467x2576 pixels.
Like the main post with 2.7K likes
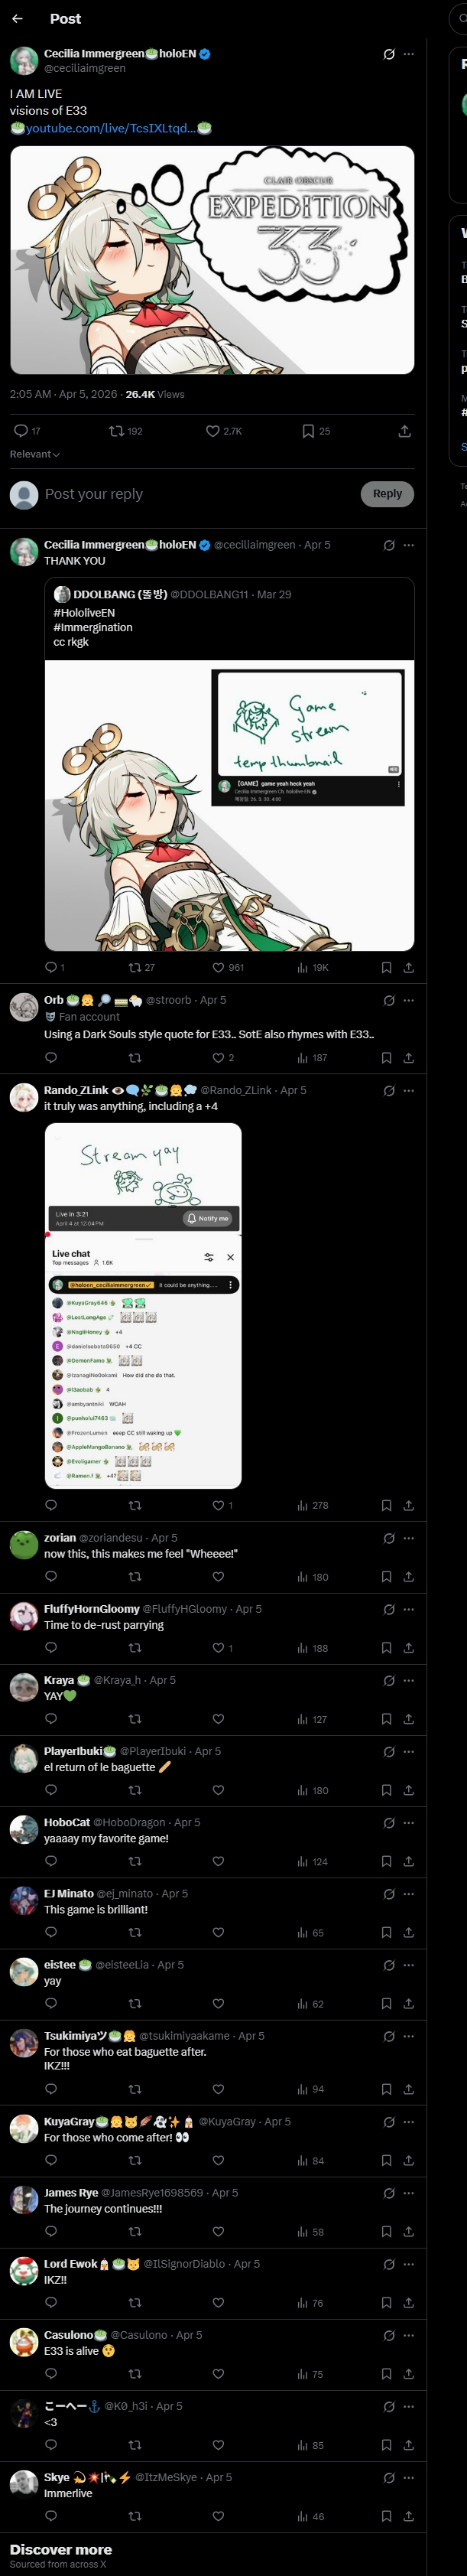[x=224, y=431]
